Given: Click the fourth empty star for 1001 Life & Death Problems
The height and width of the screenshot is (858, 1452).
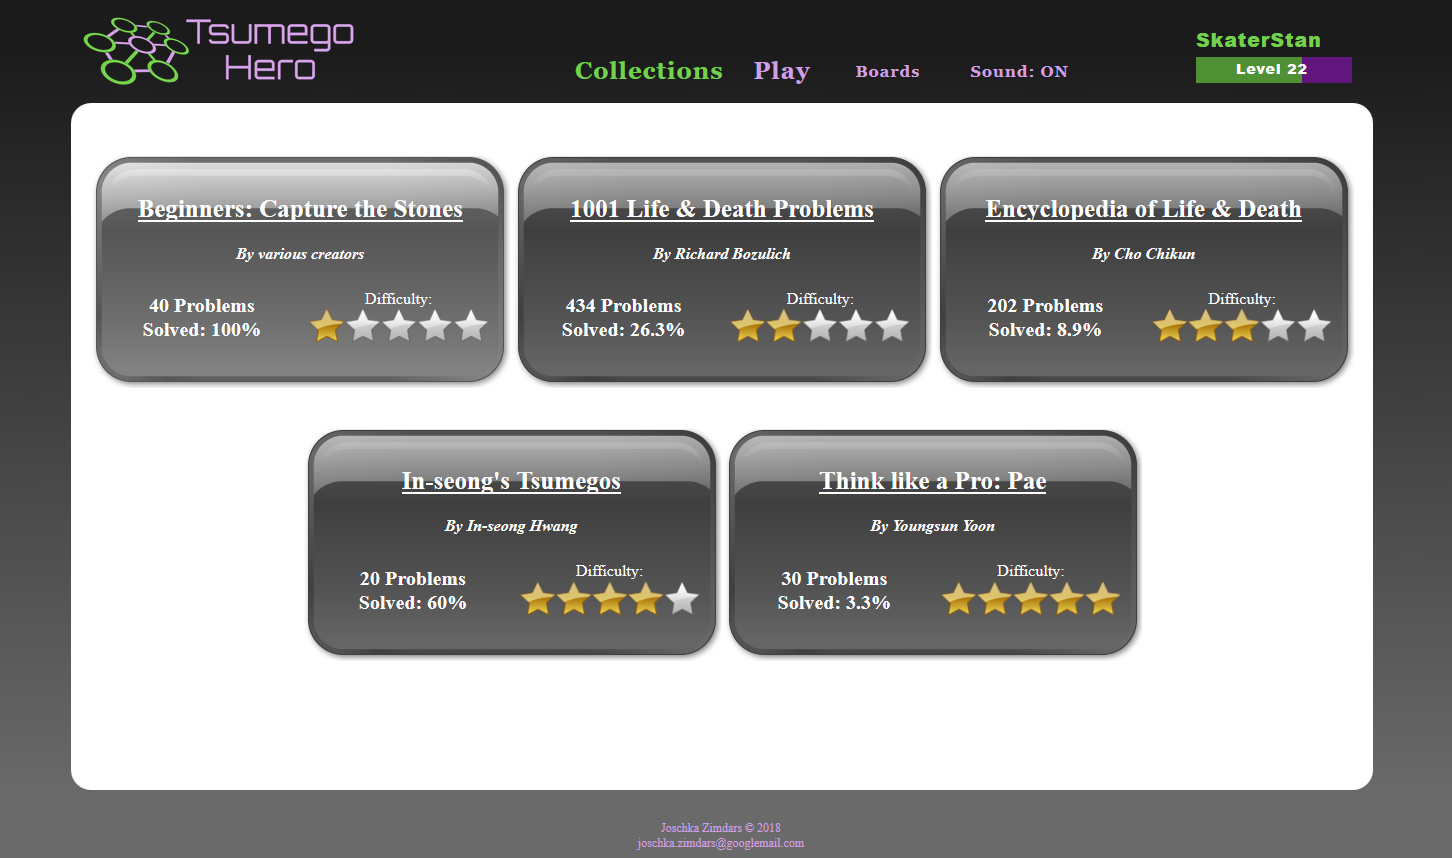Looking at the screenshot, I should click(x=856, y=325).
